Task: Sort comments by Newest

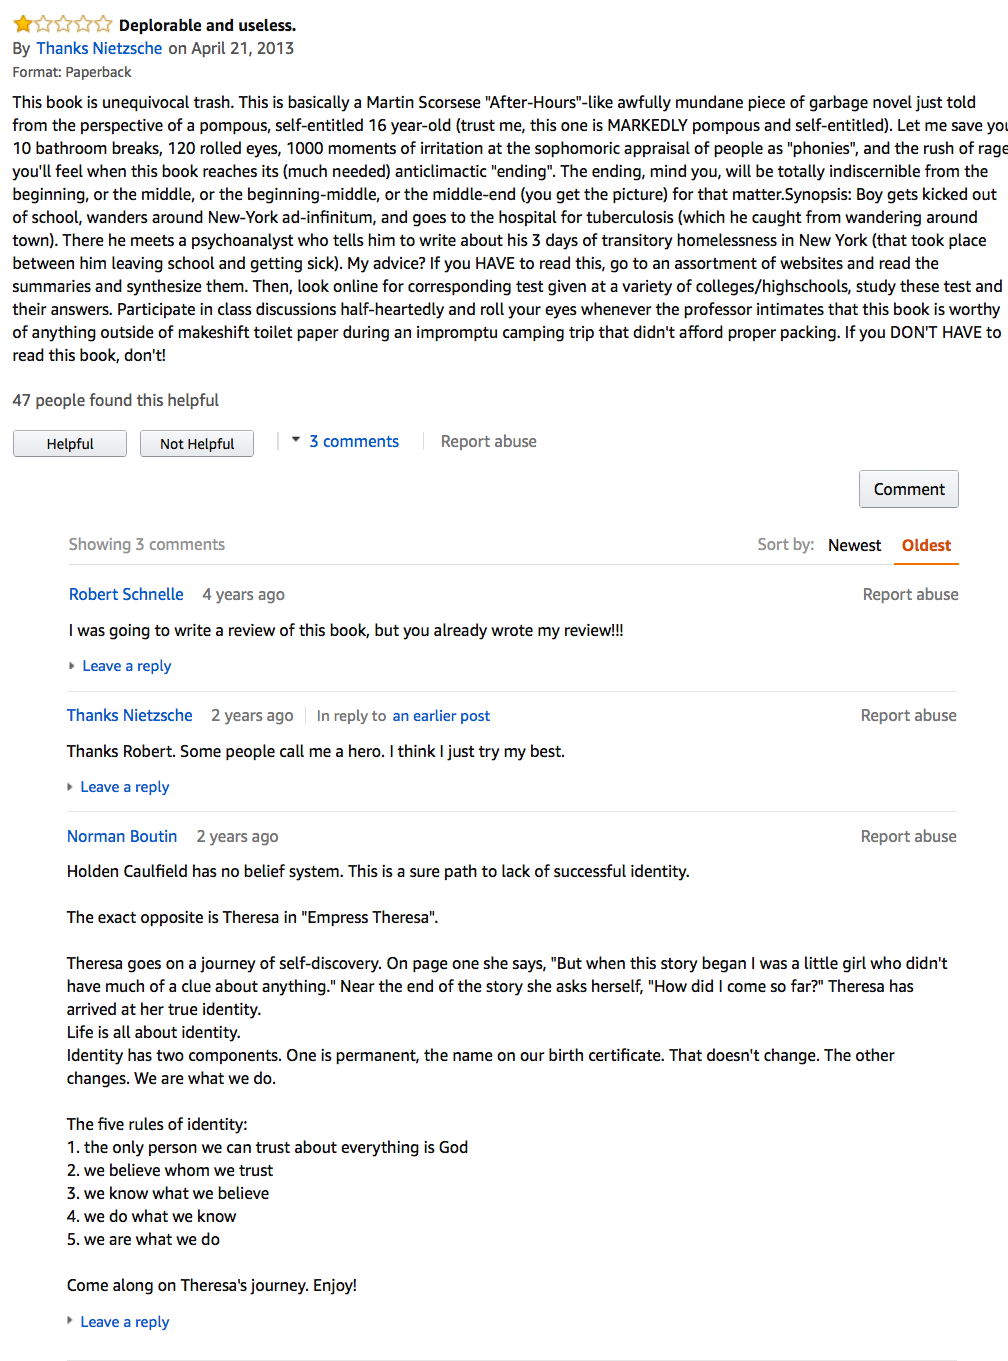Action: coord(855,545)
